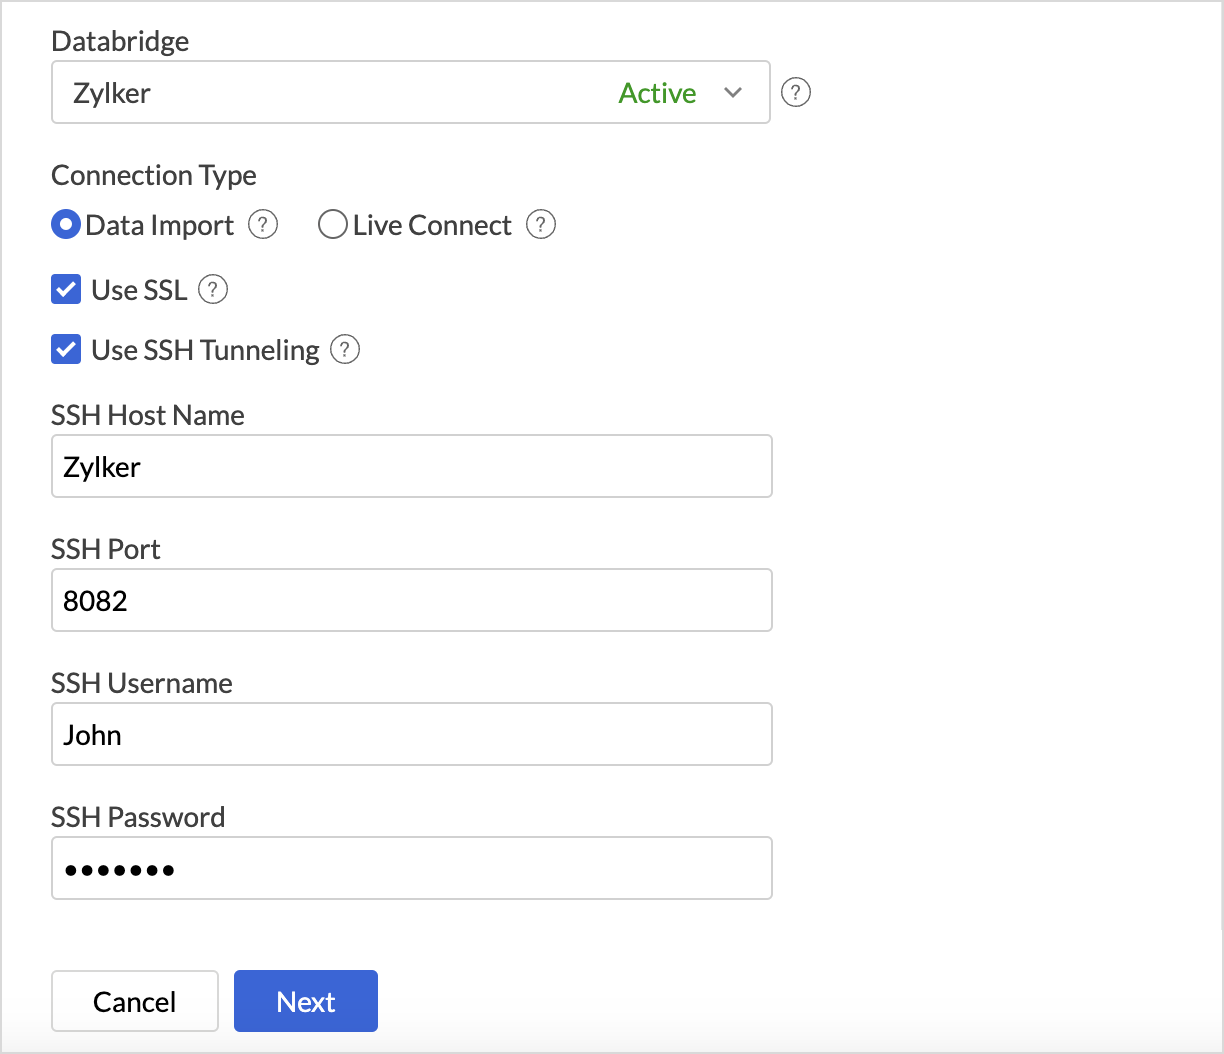Expand the Databridge dropdown chevron arrow

(733, 93)
